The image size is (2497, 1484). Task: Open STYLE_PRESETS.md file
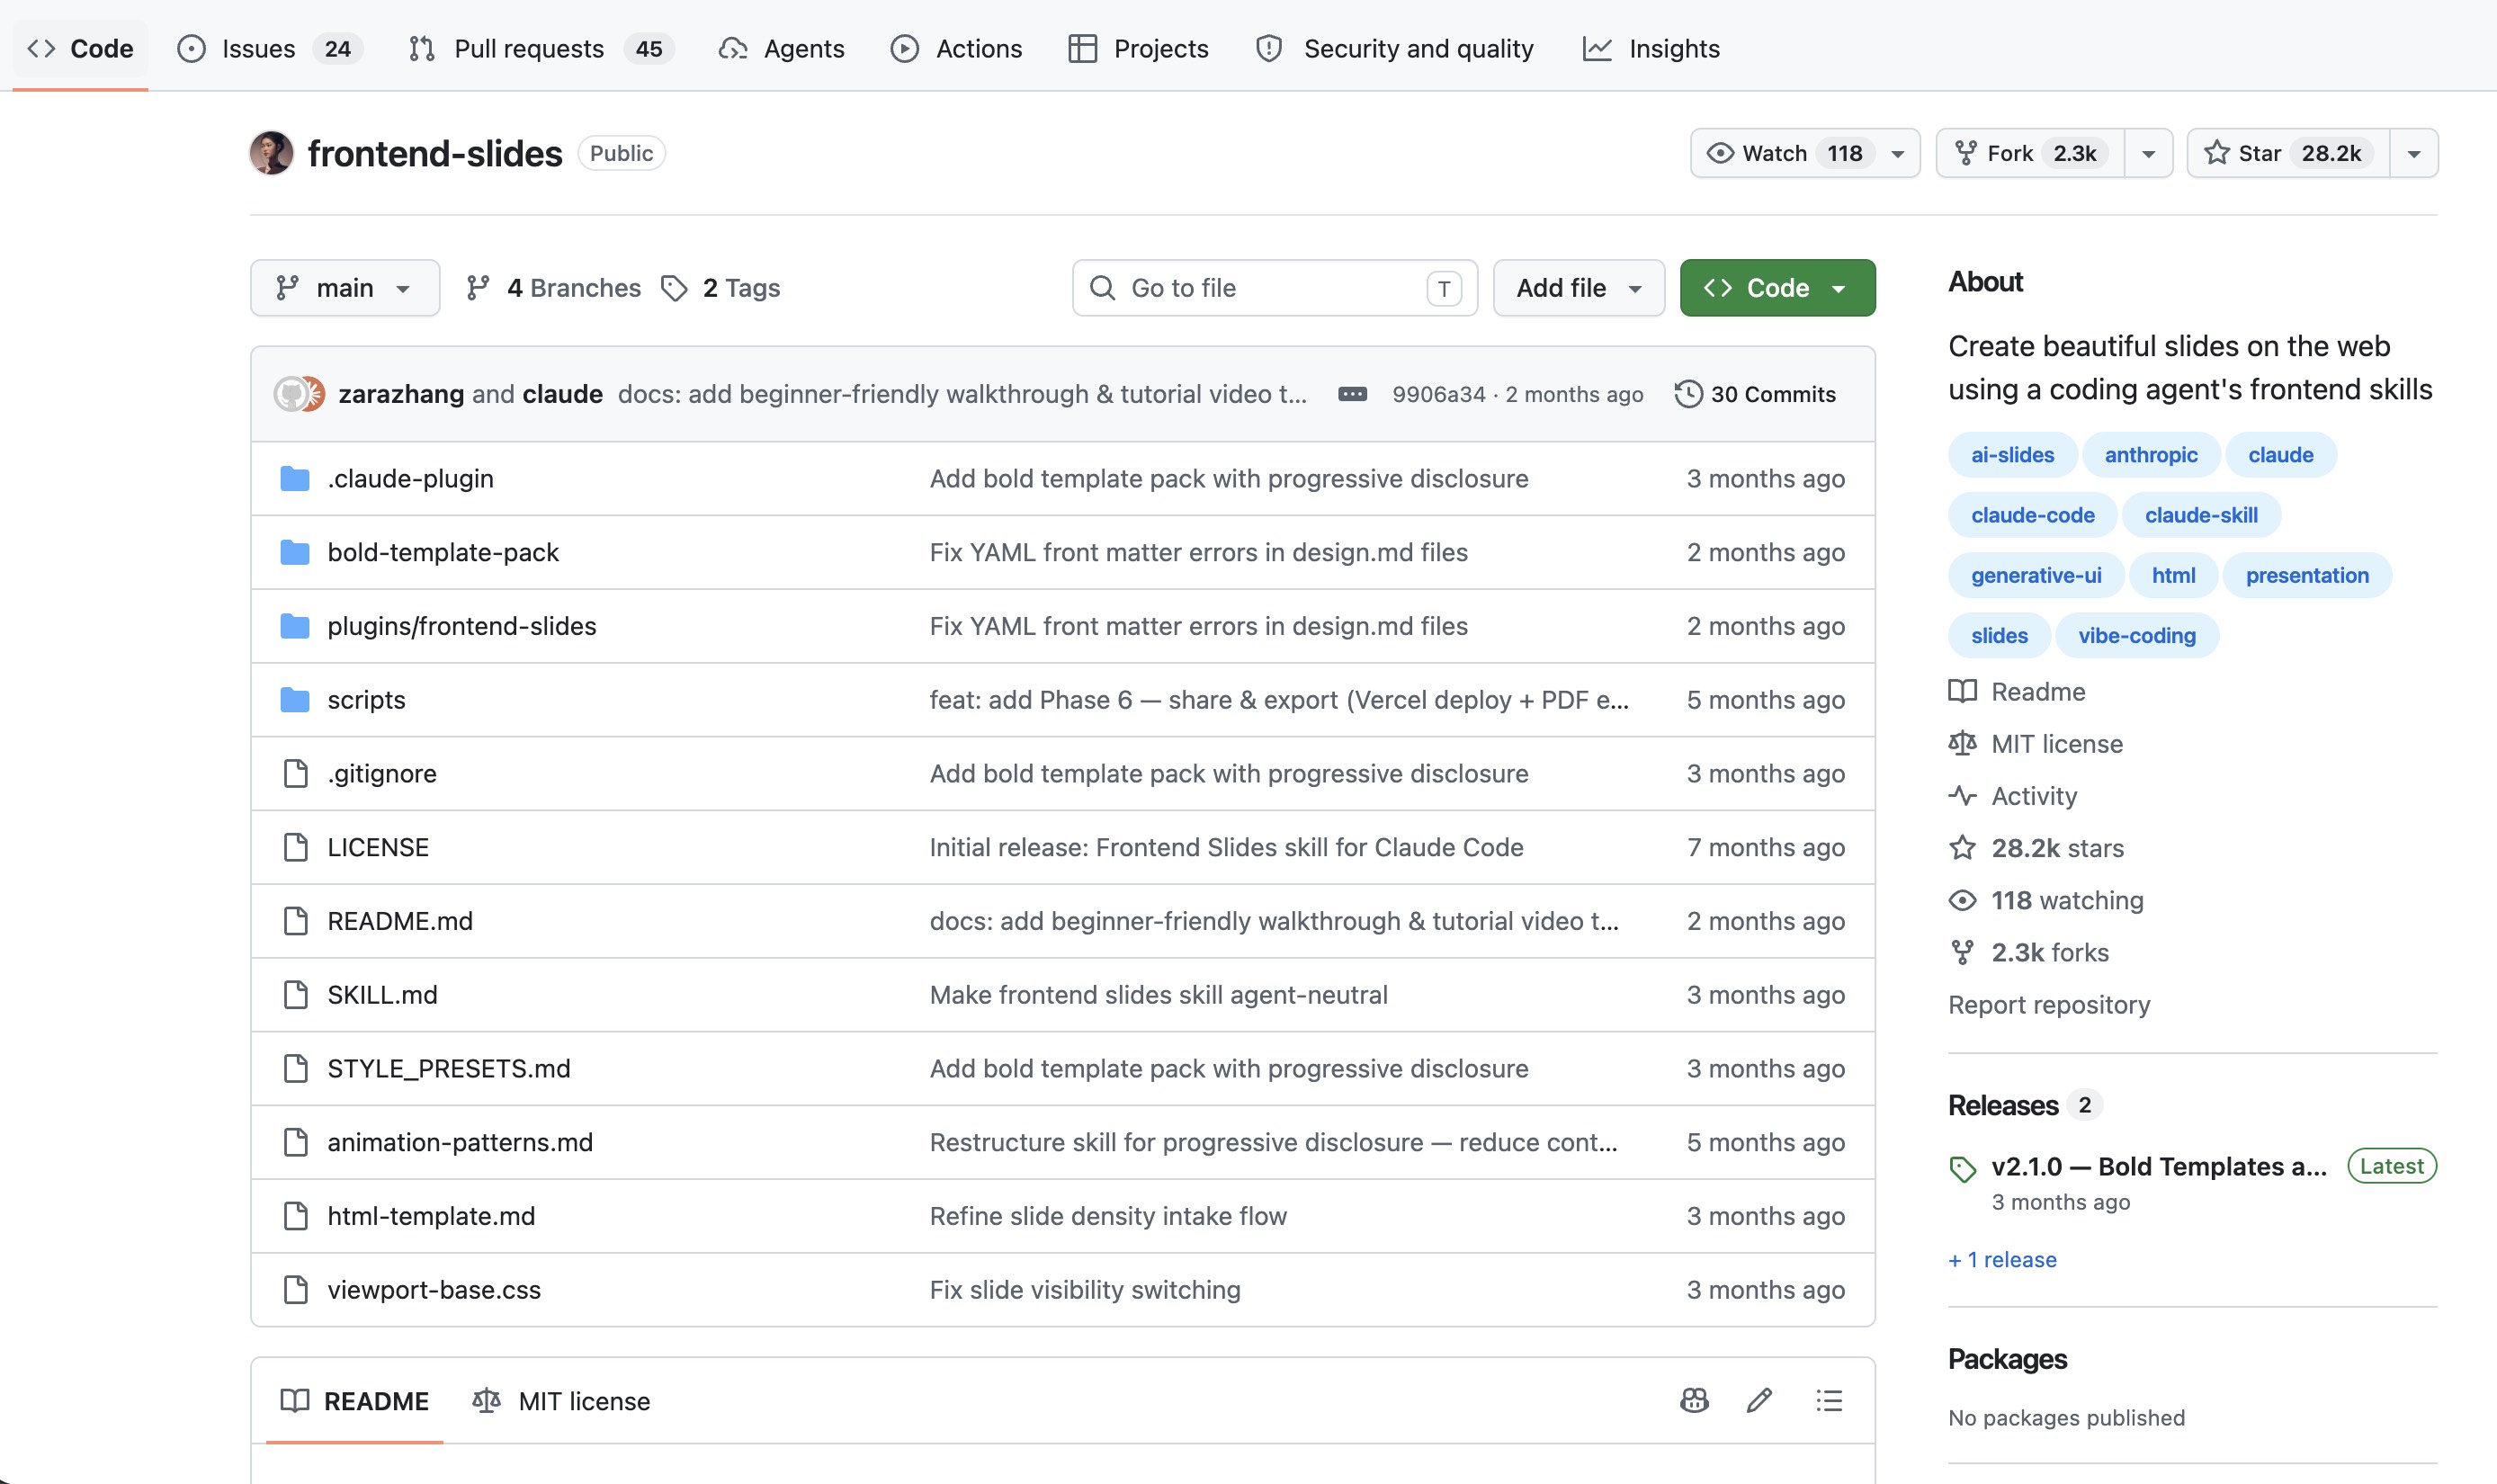(449, 1068)
